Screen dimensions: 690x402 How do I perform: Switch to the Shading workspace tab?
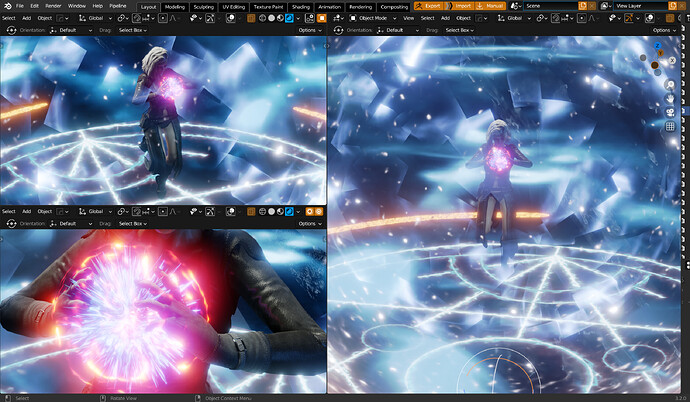click(x=301, y=7)
